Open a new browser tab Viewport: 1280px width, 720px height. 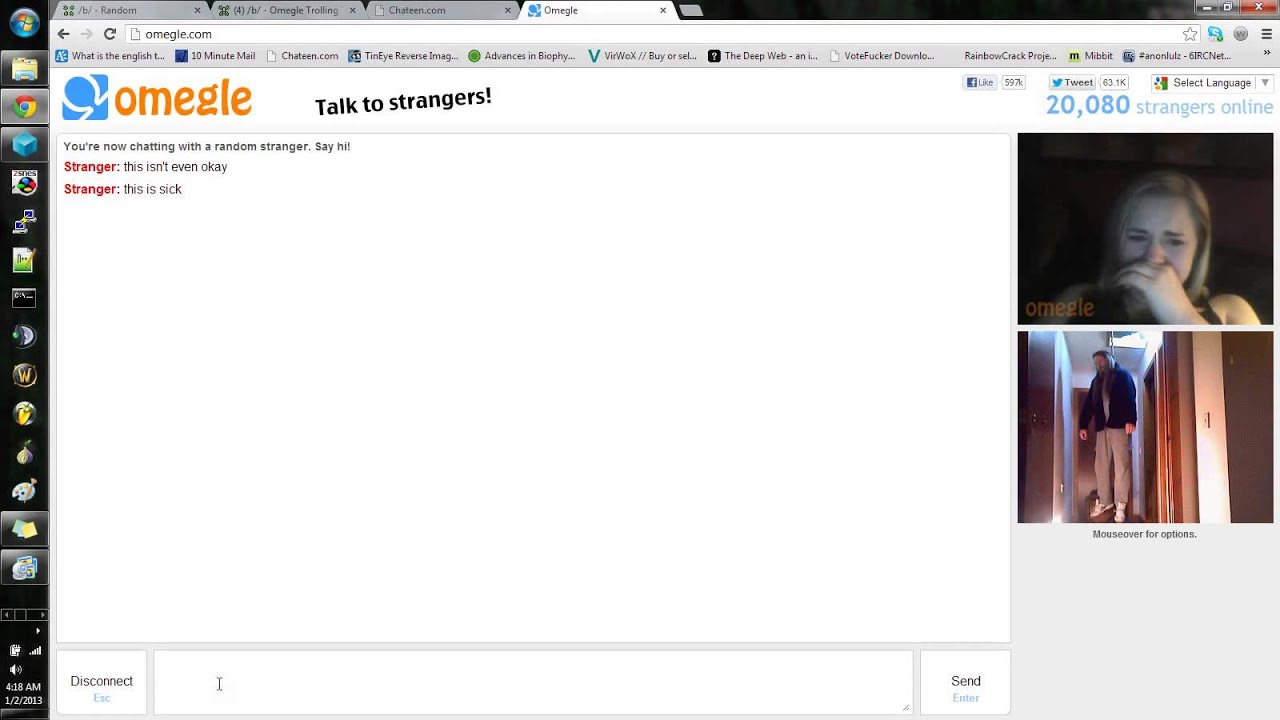(x=691, y=10)
